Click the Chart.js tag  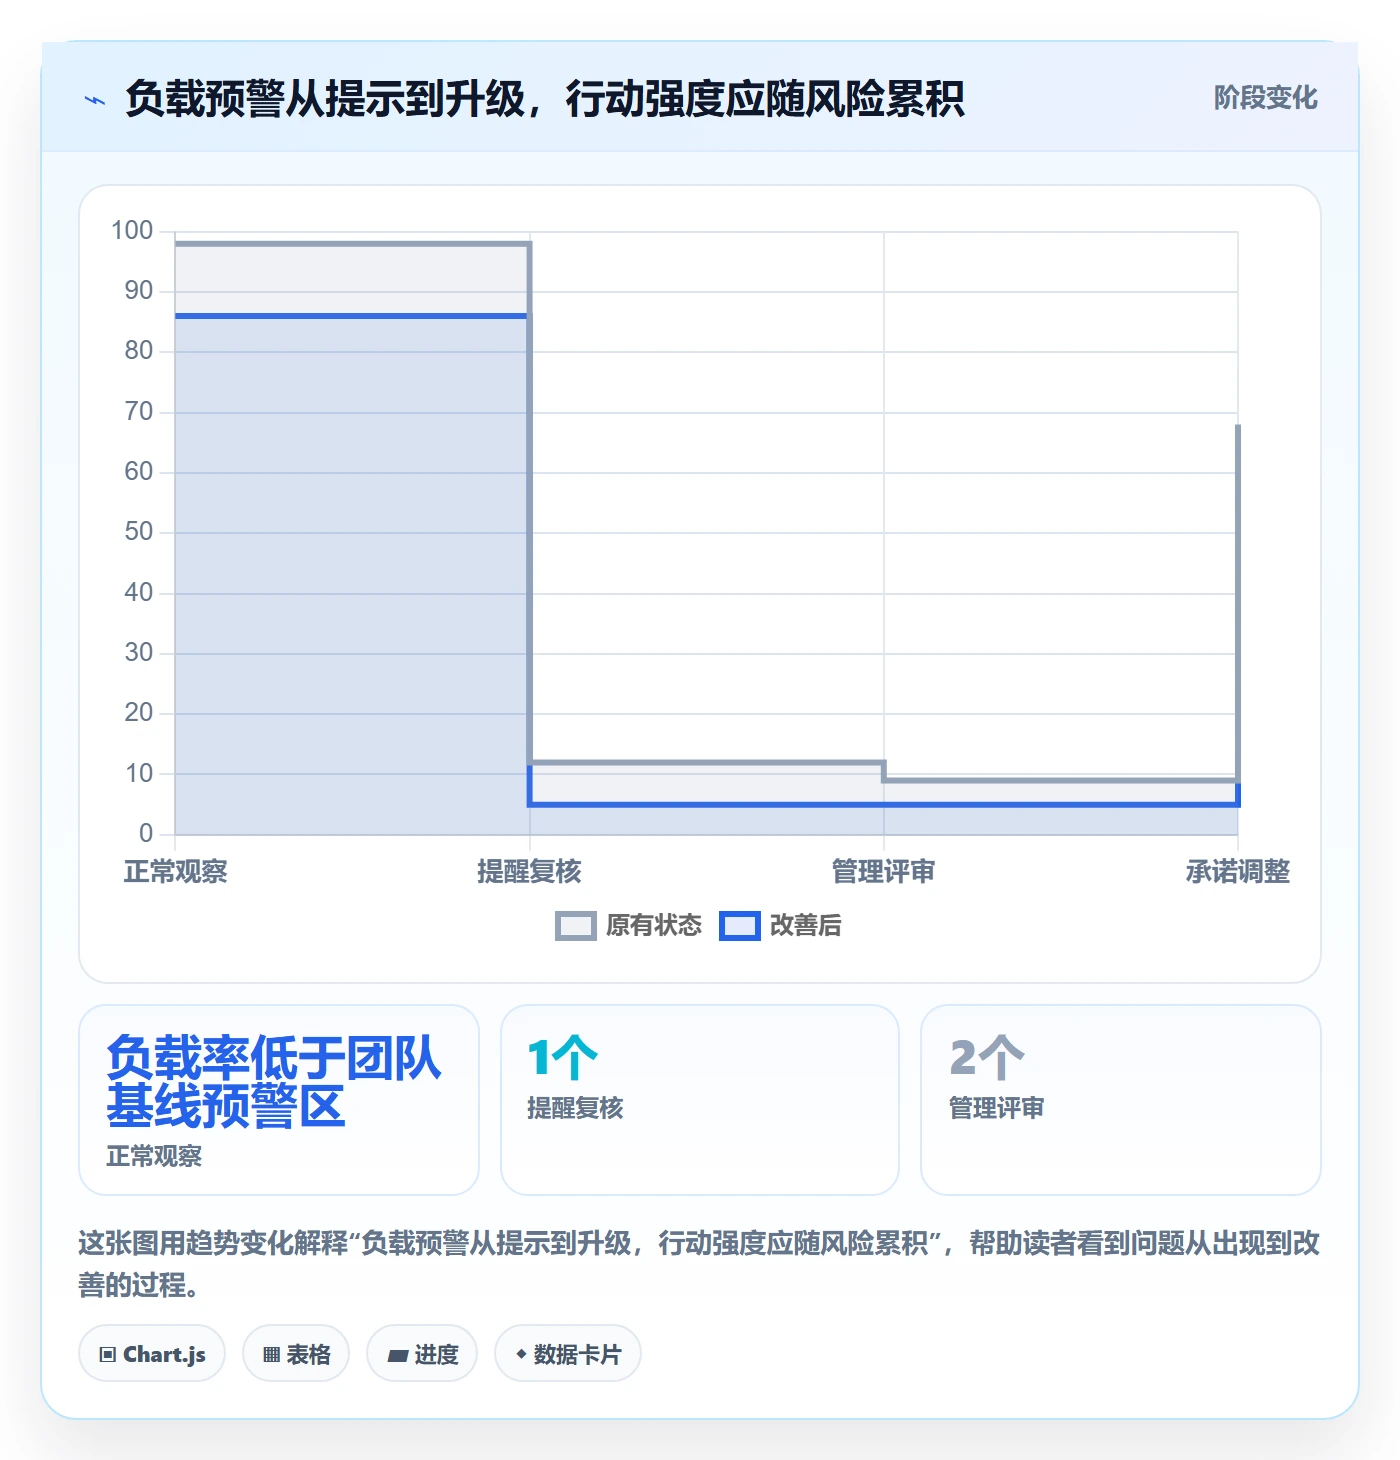(x=152, y=1354)
